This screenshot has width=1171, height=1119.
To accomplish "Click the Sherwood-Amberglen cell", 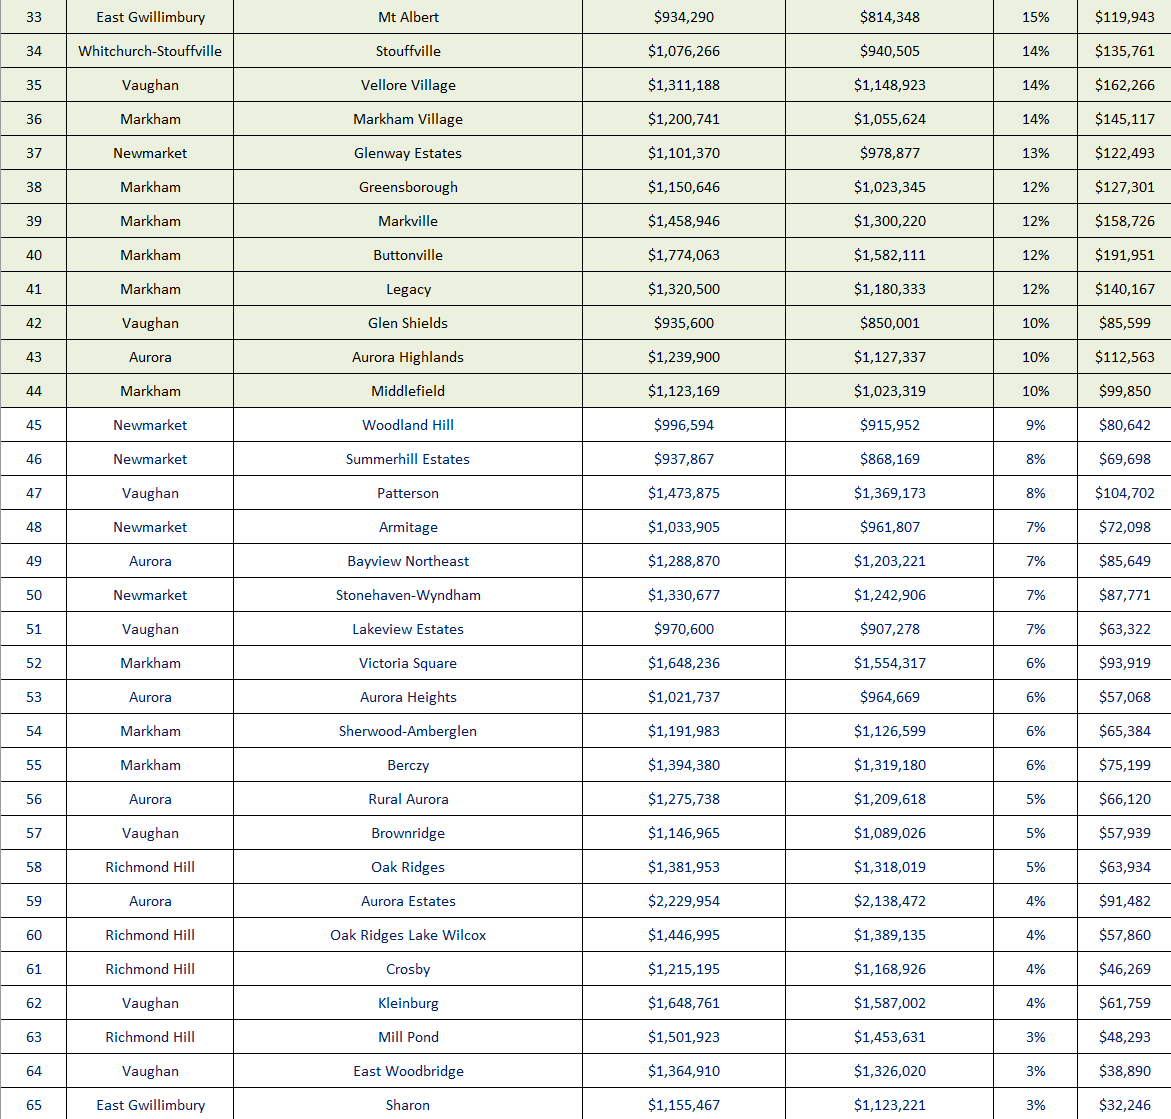I will click(x=408, y=731).
